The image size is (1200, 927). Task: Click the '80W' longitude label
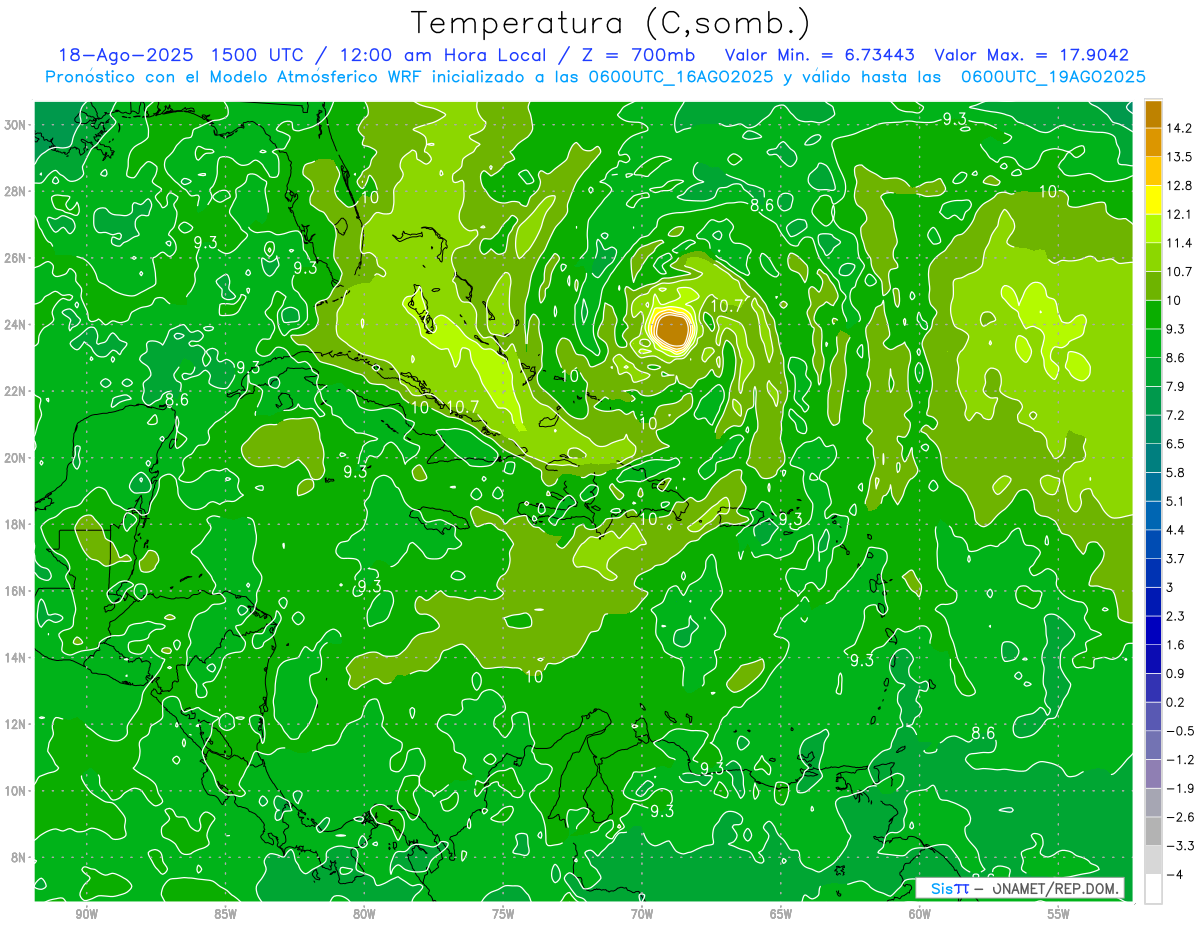point(365,913)
